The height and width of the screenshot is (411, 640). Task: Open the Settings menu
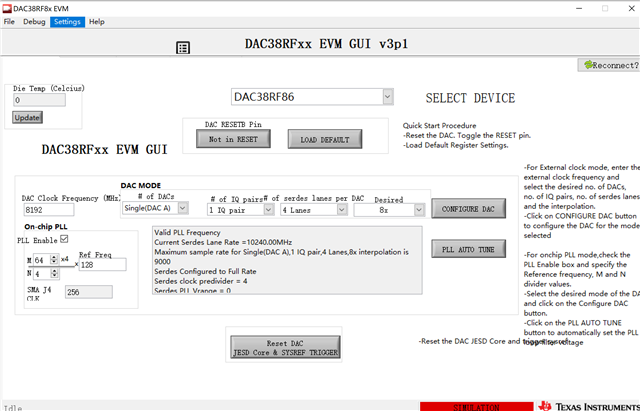[x=67, y=22]
